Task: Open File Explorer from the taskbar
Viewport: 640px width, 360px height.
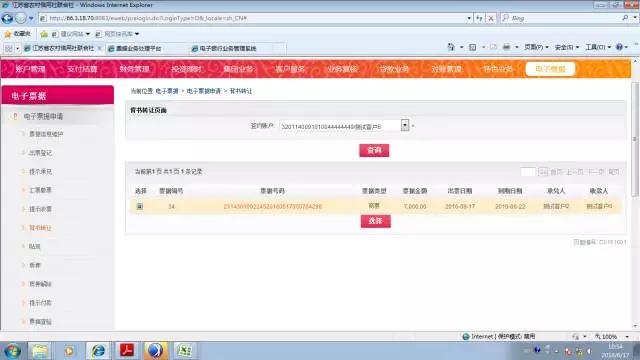Action: pos(40,351)
